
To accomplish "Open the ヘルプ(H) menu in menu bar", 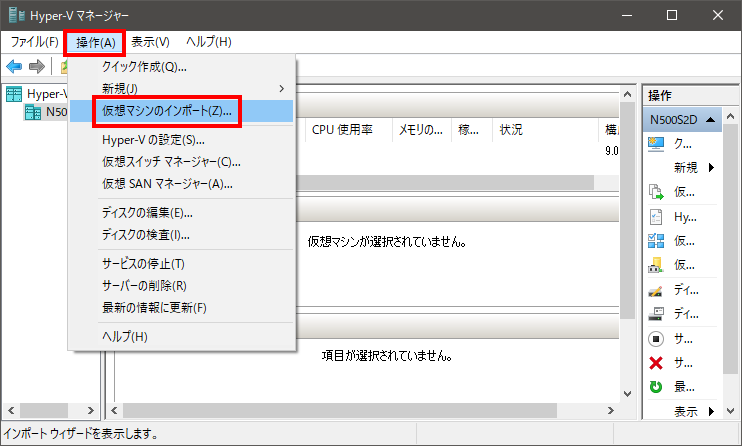I will pos(209,42).
